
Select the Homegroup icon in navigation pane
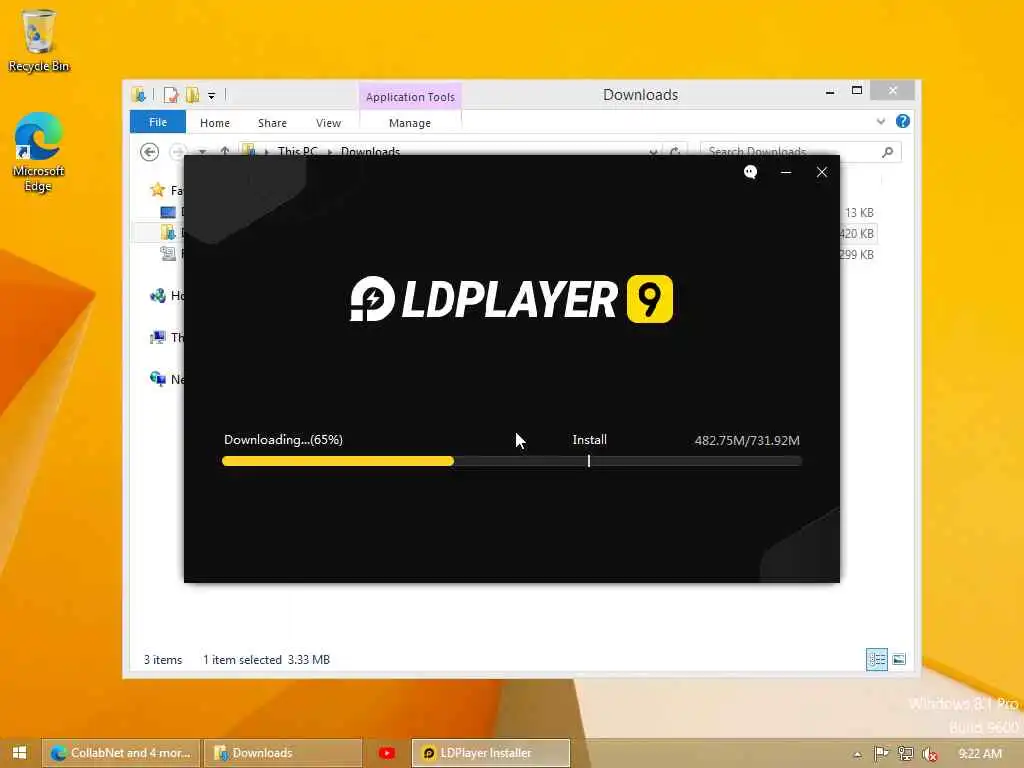coord(157,296)
